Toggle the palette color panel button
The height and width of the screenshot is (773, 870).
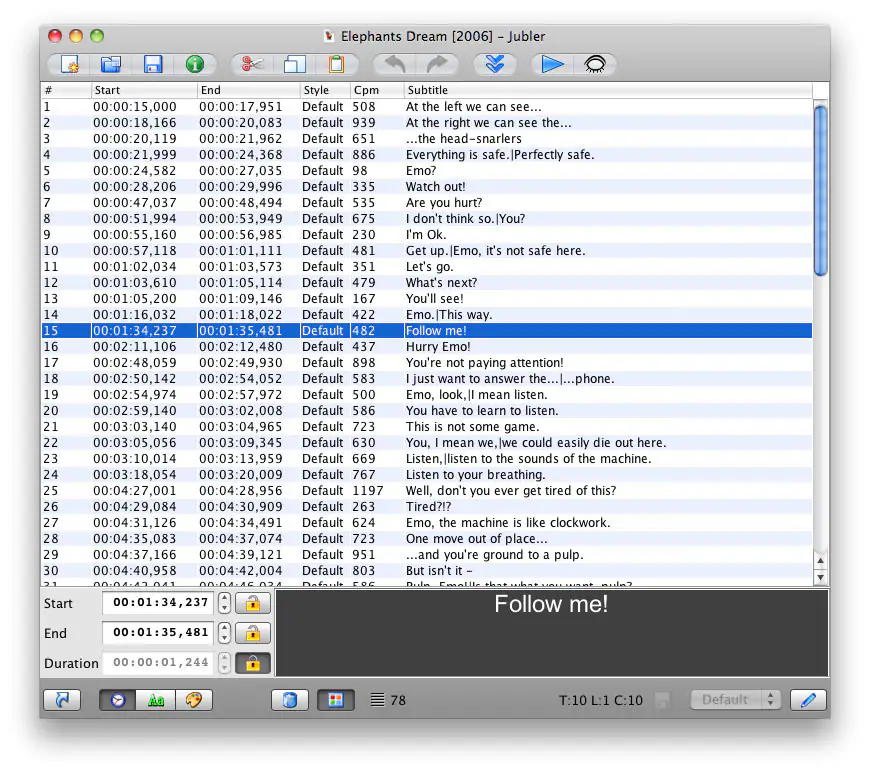click(194, 700)
